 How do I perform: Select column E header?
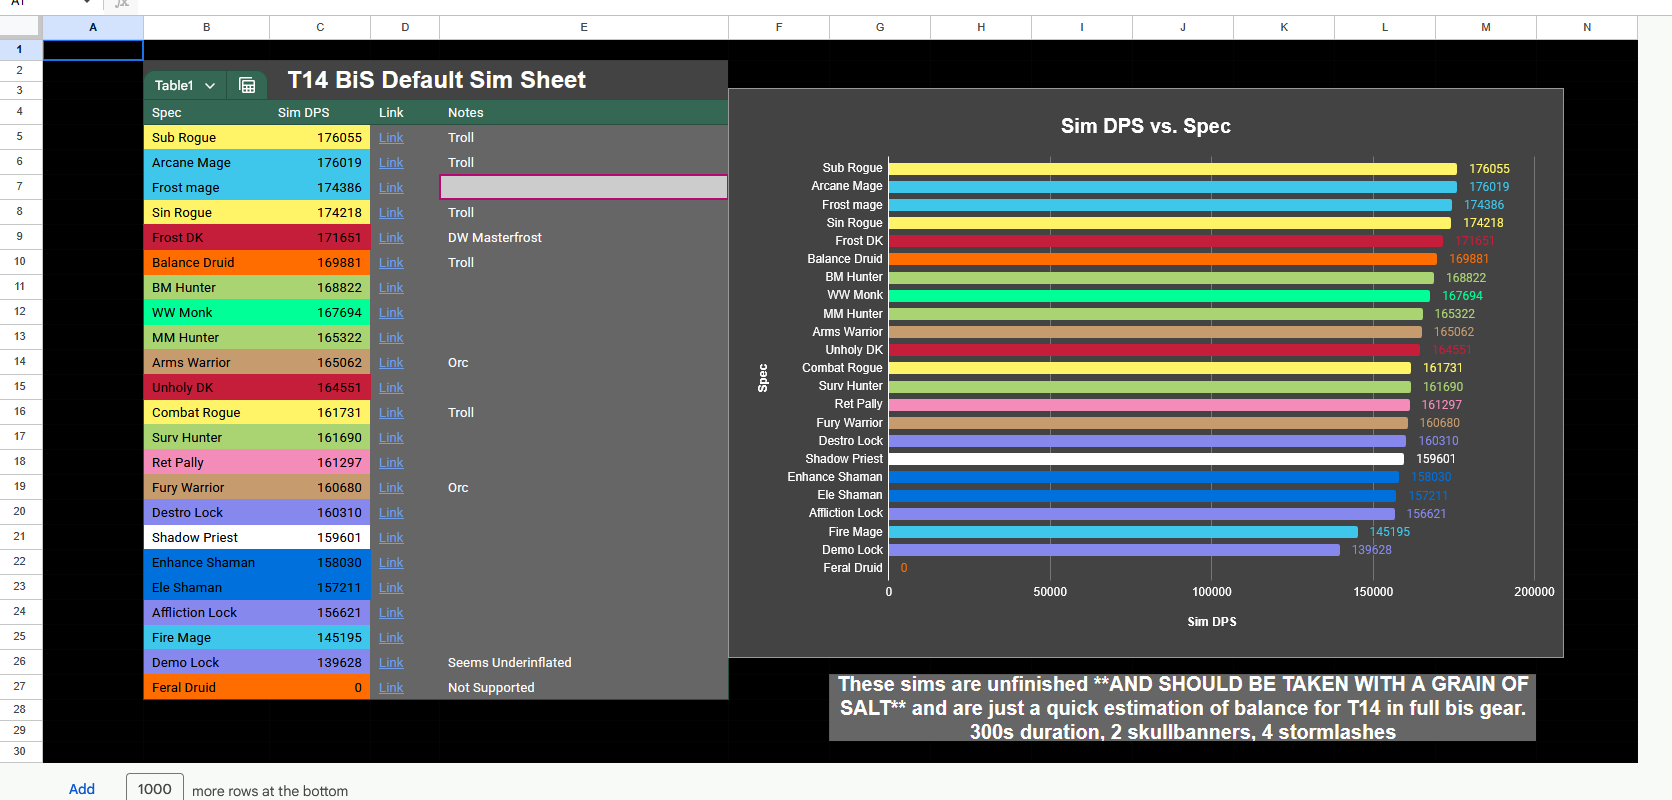(x=584, y=27)
